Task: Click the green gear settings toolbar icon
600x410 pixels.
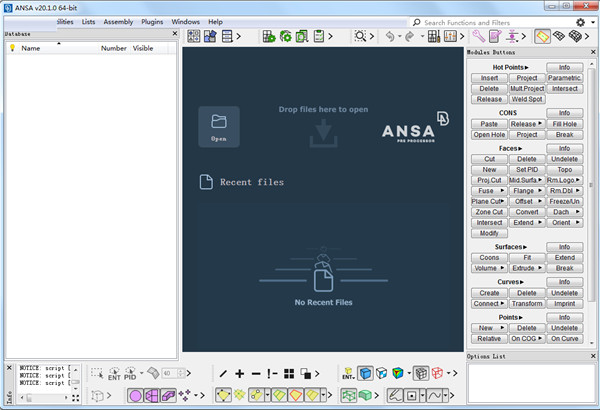Action: click(x=285, y=36)
